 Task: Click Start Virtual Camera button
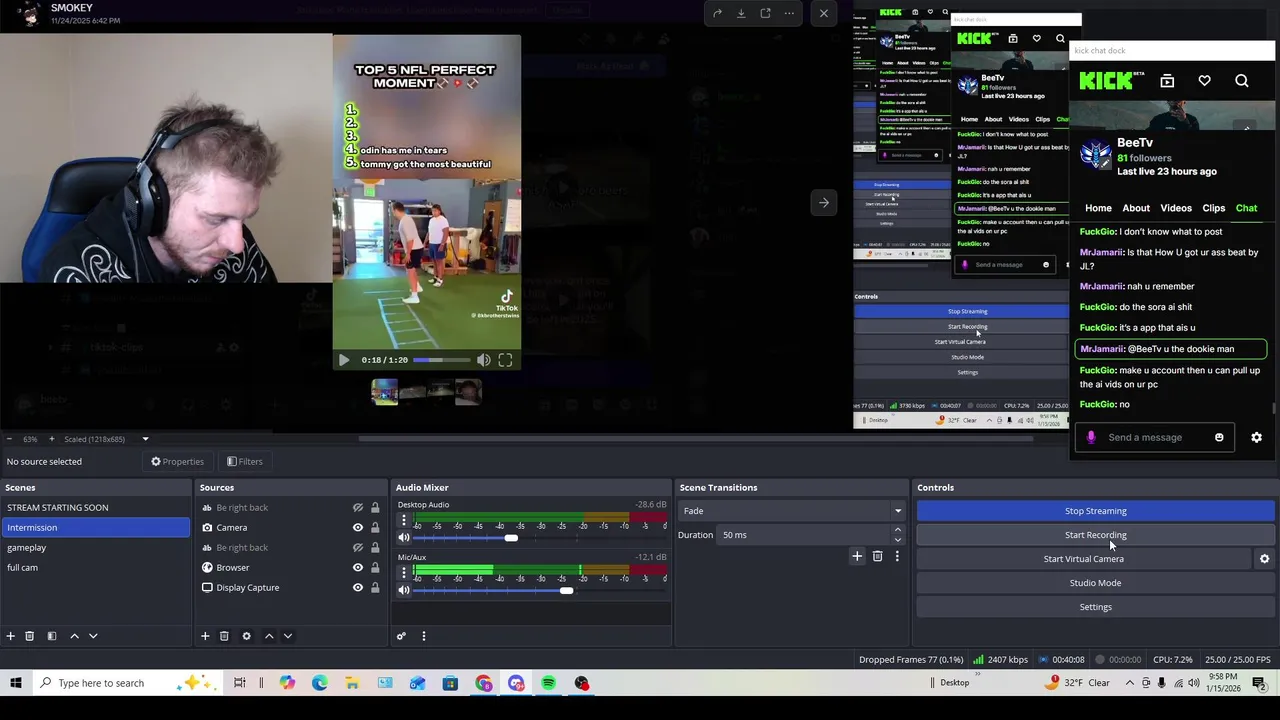tap(1083, 559)
